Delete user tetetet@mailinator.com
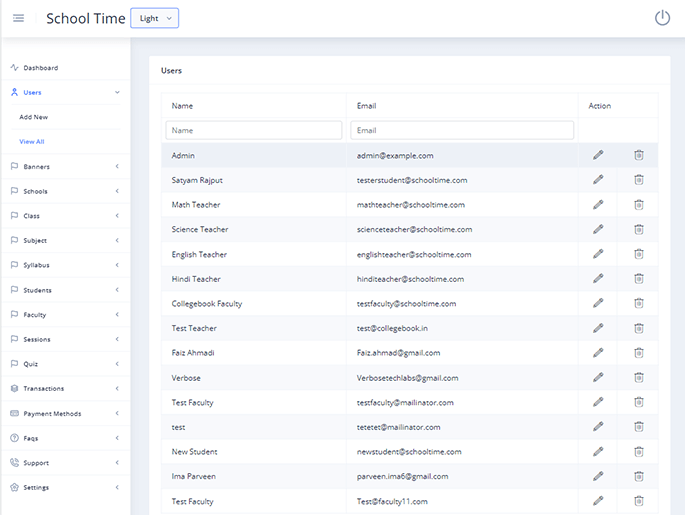685x515 pixels. [639, 426]
